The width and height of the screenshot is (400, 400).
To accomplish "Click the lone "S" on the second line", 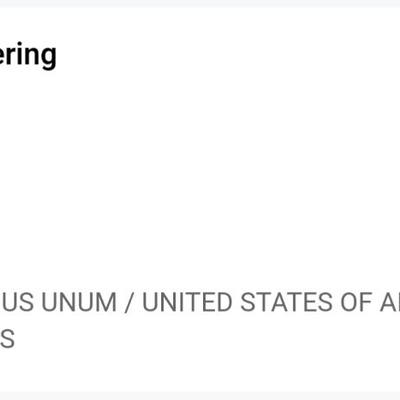I will (7, 339).
